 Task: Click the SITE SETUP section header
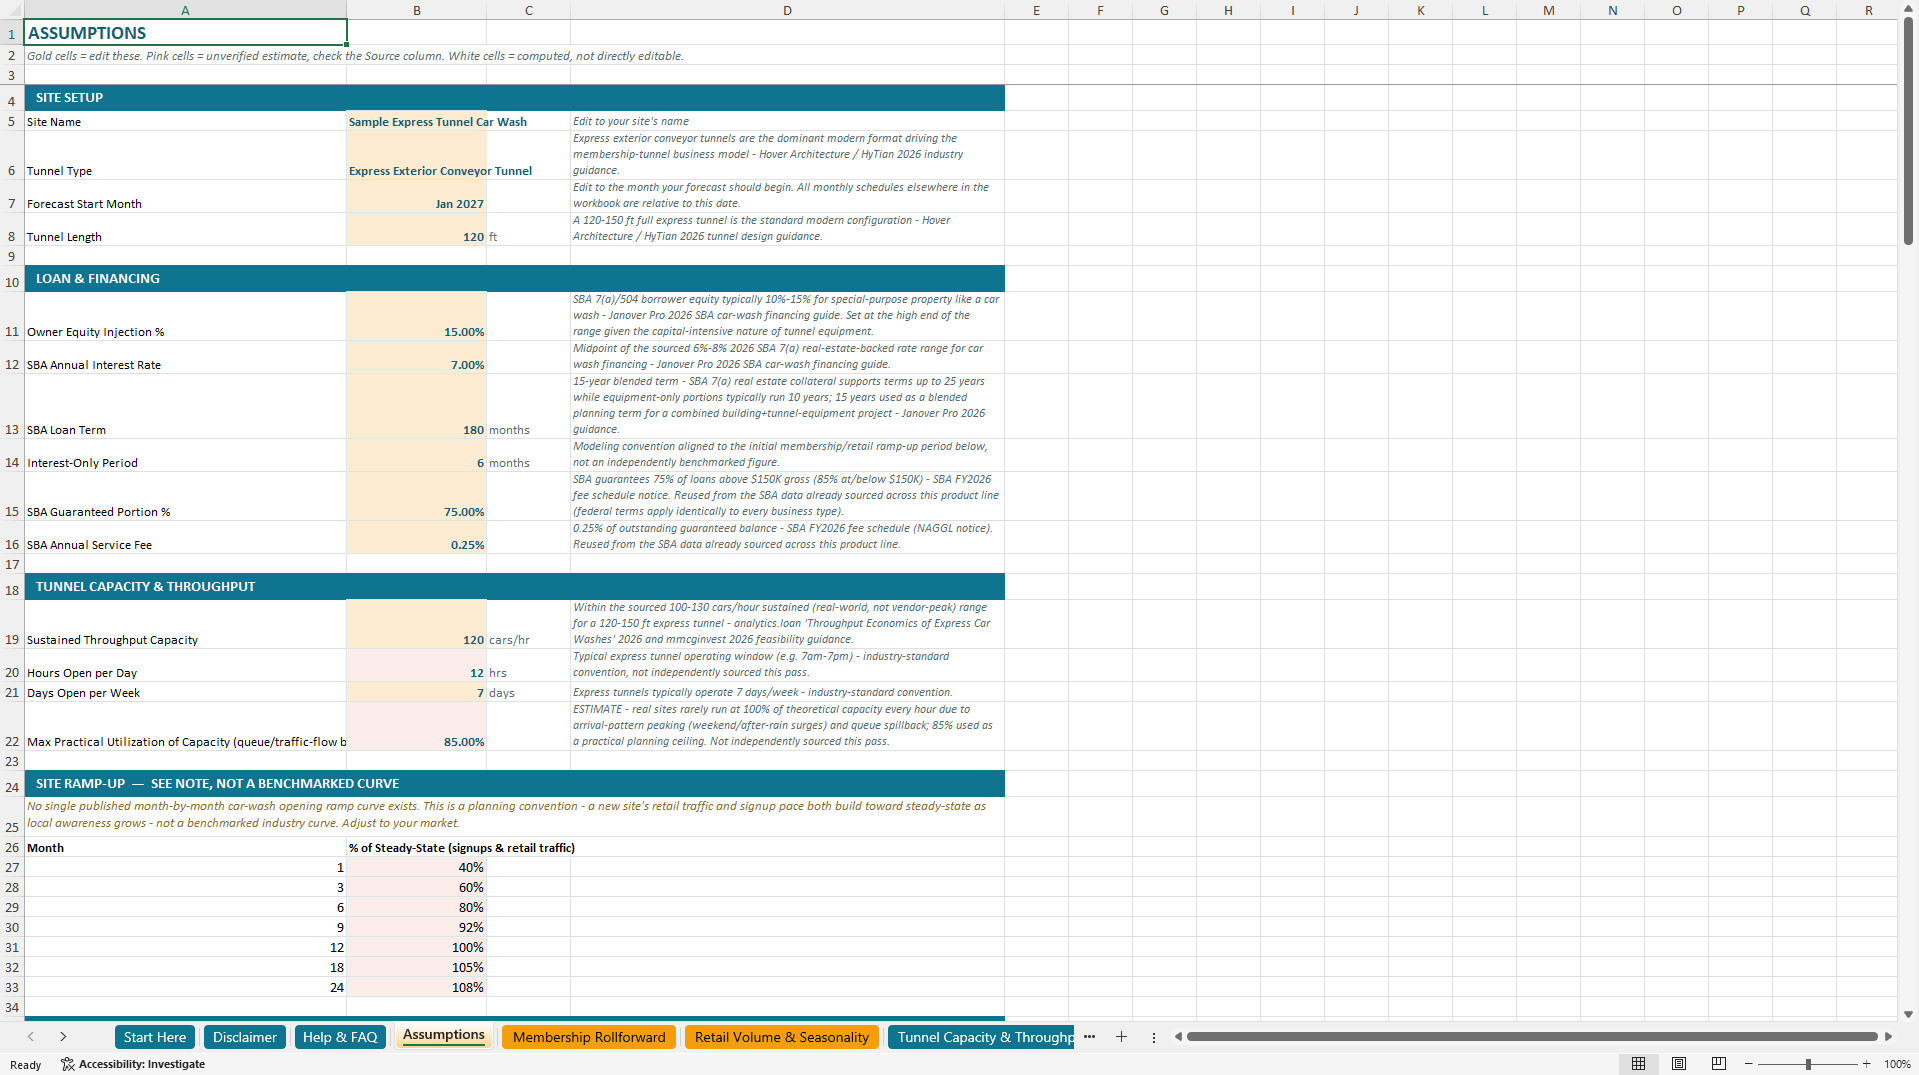tap(514, 97)
